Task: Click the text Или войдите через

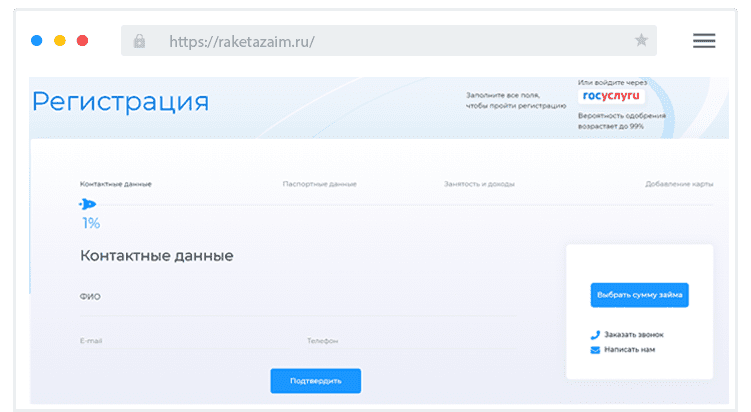Action: [x=612, y=82]
